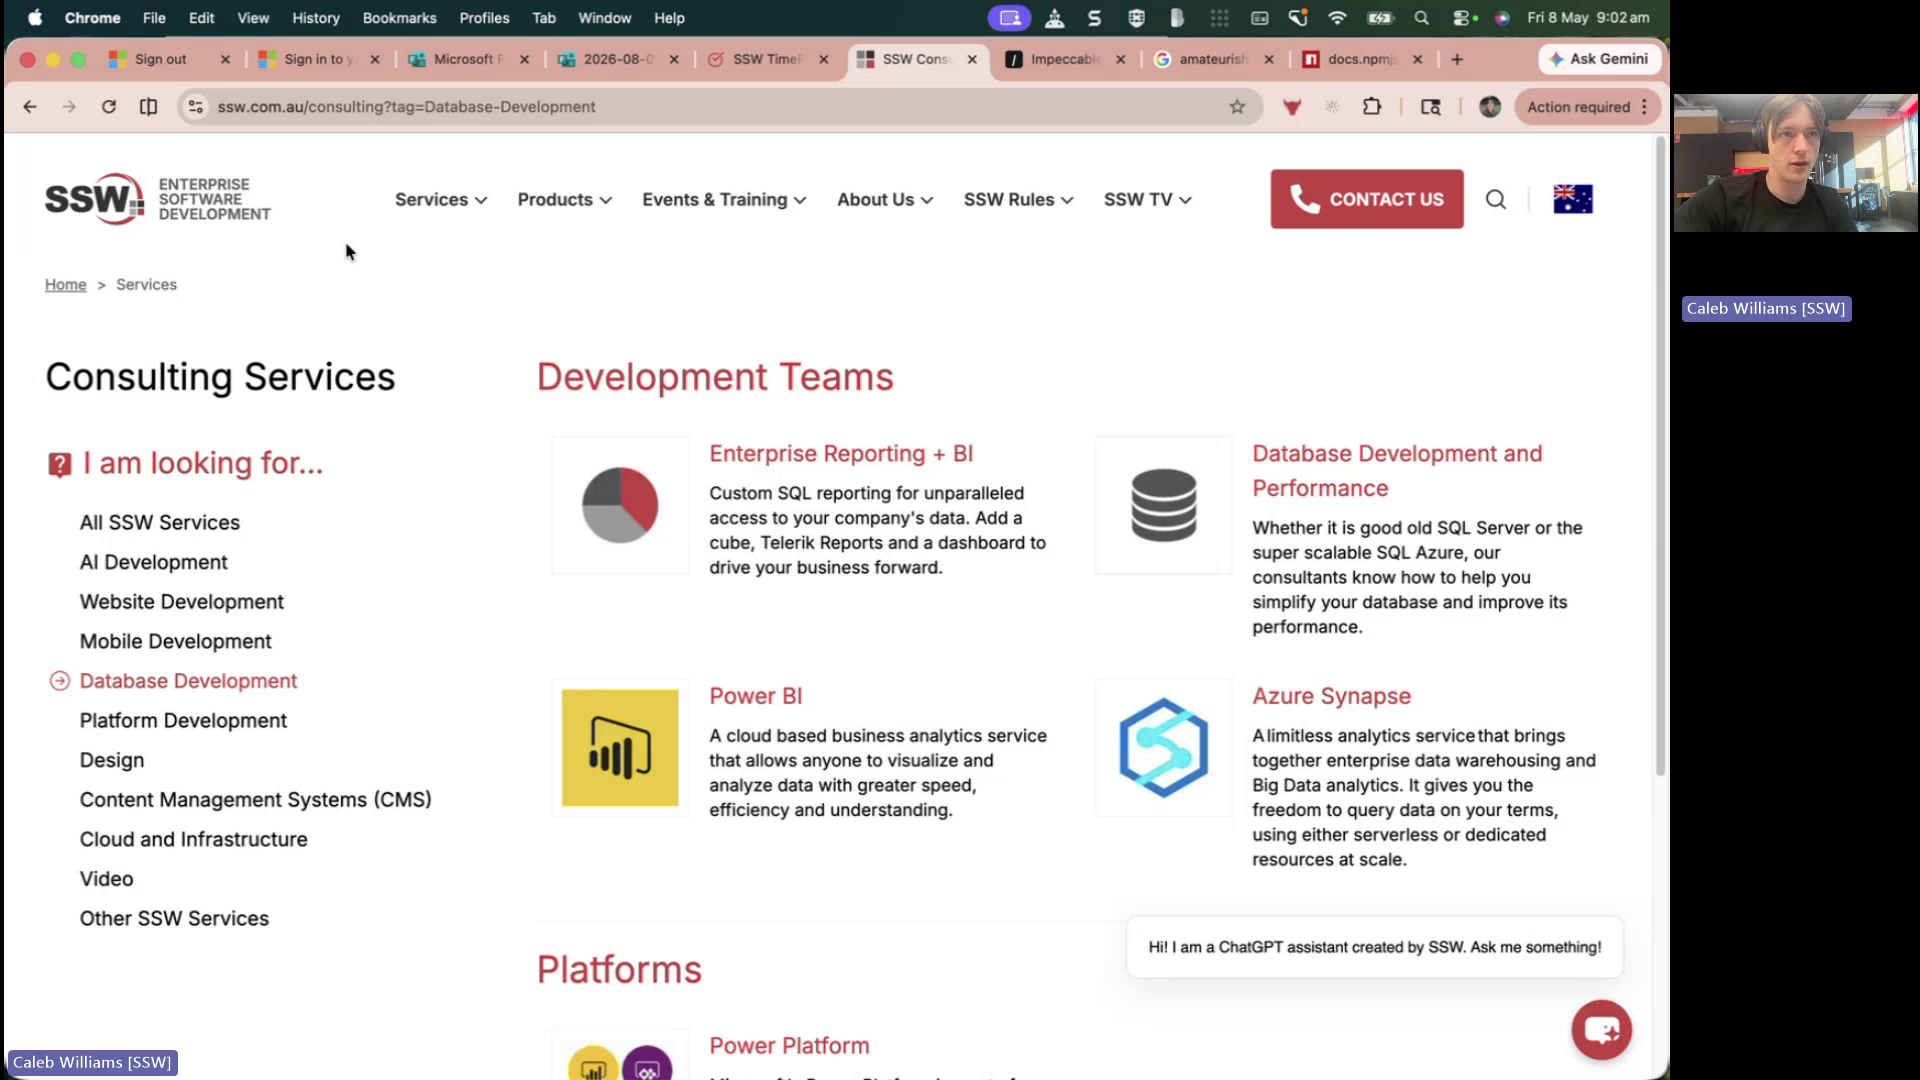Open the Apple menu

pyautogui.click(x=35, y=18)
